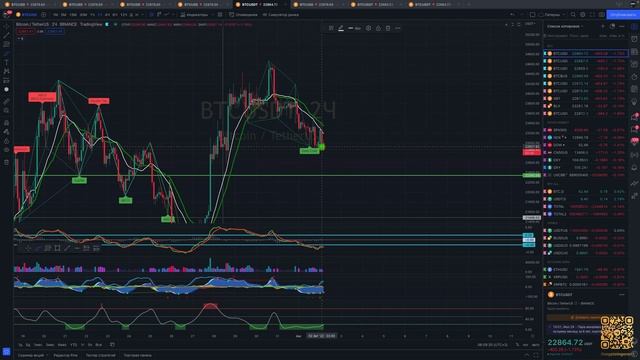Toggle hide all drawings eye icon

(x=7, y=150)
